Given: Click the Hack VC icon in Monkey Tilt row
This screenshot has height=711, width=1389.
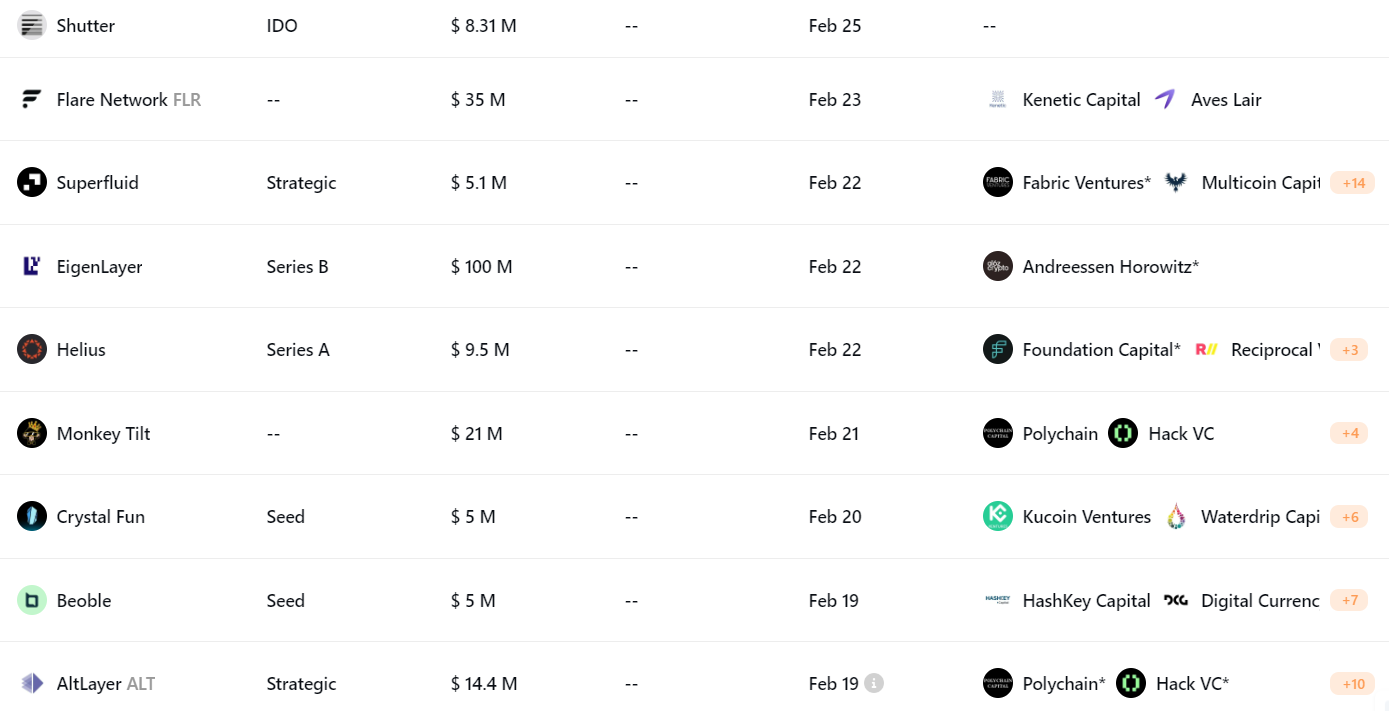Looking at the screenshot, I should (x=1123, y=433).
